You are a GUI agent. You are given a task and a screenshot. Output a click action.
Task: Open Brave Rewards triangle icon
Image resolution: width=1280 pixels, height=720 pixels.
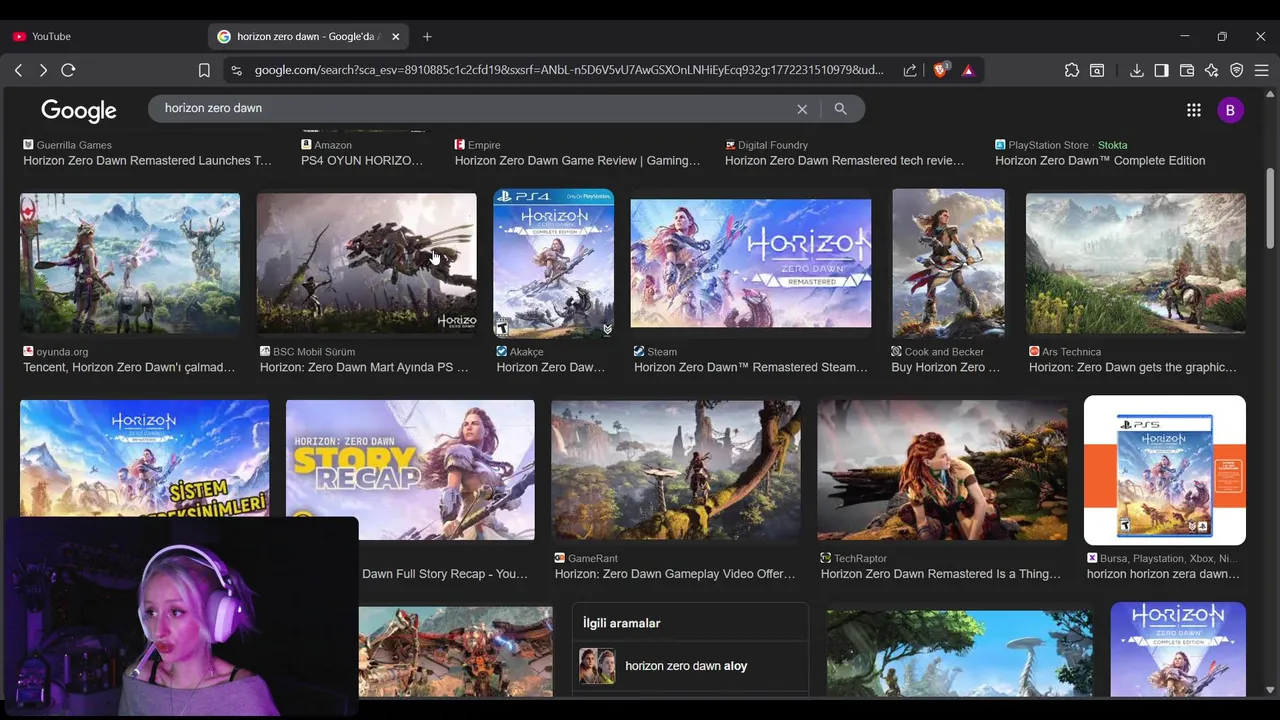coord(968,70)
